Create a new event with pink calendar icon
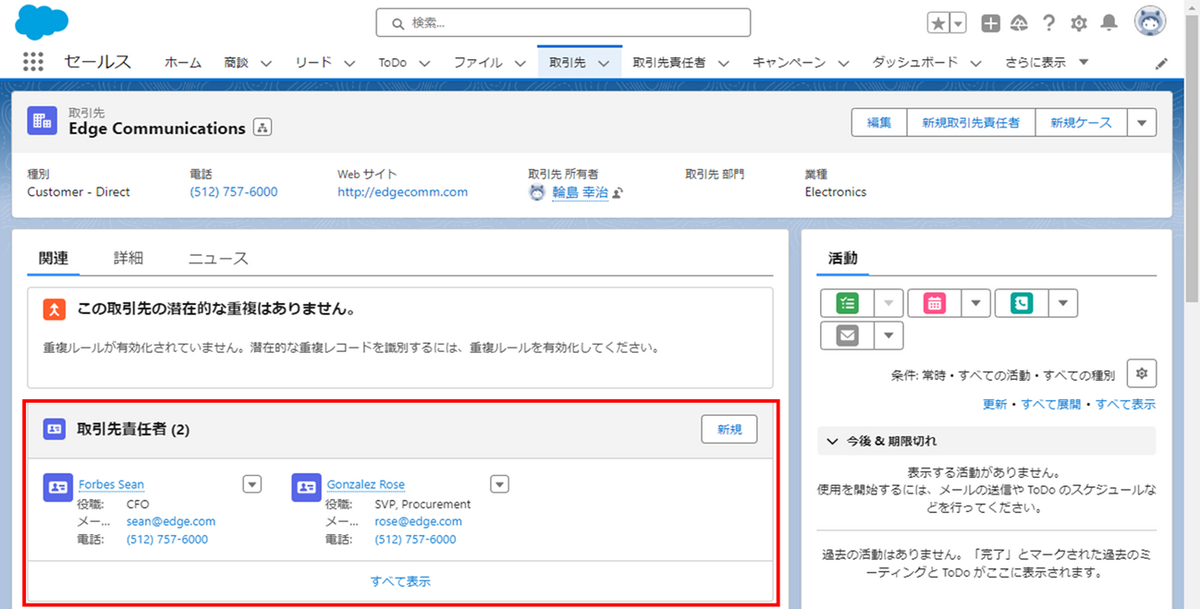Image resolution: width=1200 pixels, height=609 pixels. point(934,303)
